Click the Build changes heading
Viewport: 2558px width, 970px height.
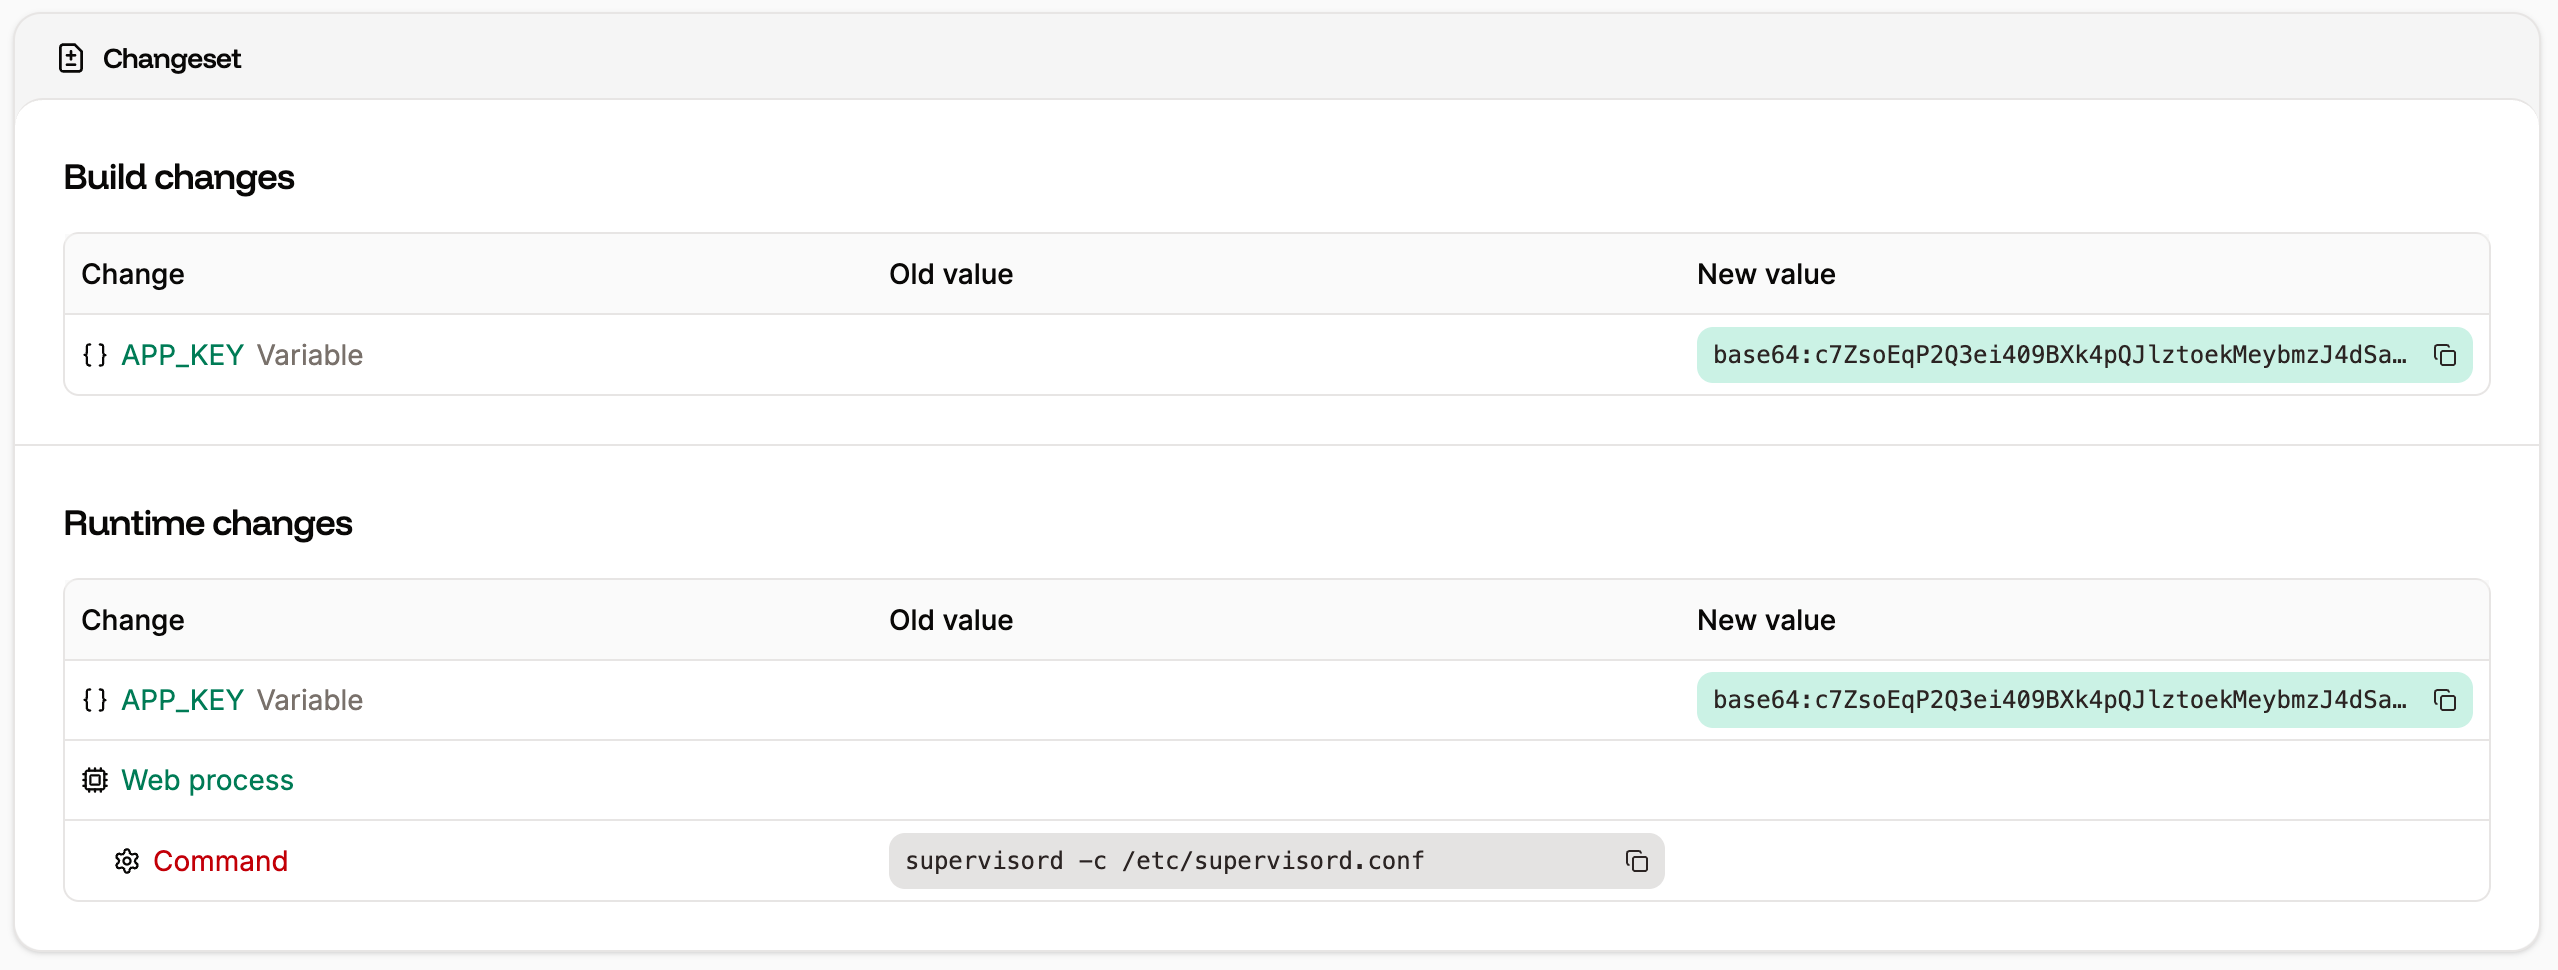179,177
